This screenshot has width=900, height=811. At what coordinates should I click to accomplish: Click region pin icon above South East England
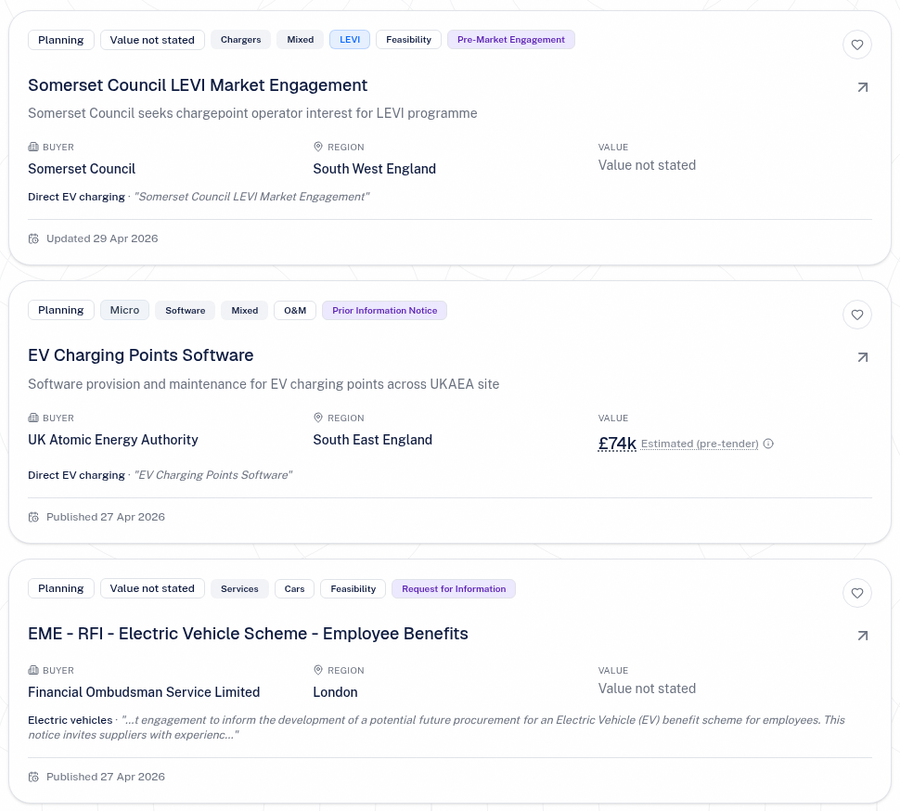click(318, 418)
